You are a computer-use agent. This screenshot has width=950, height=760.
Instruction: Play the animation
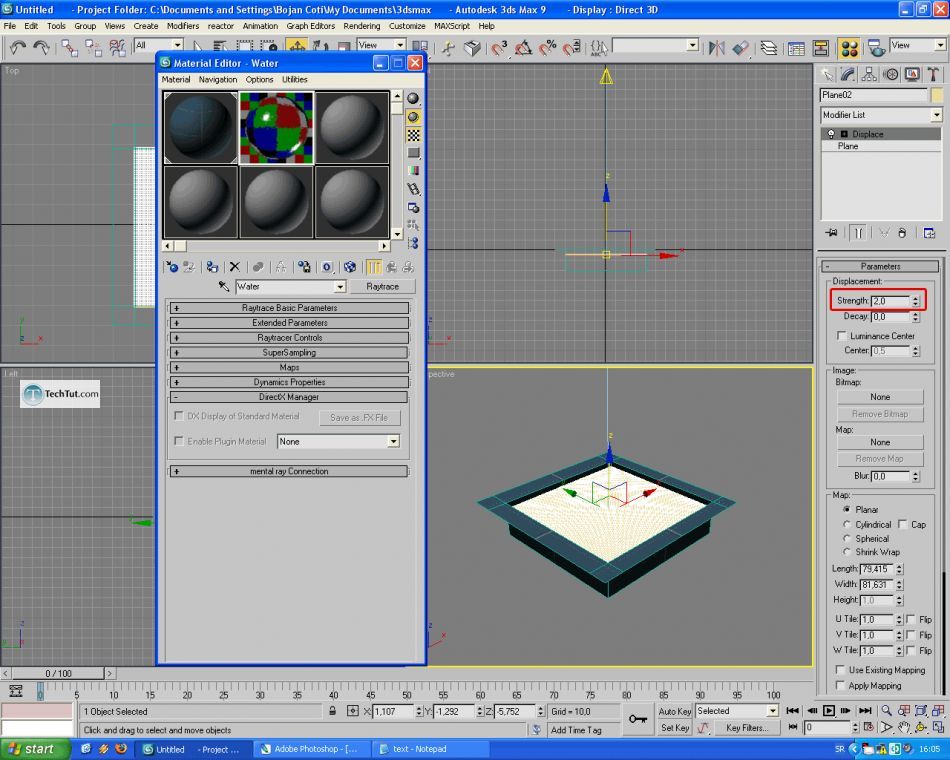coord(830,711)
